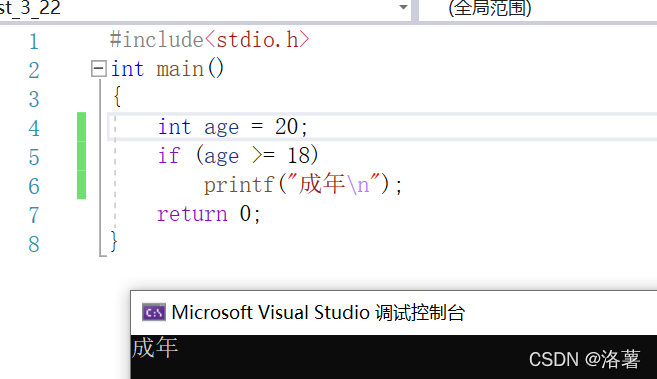Click the console icon in debug console title
The width and height of the screenshot is (657, 379).
click(154, 312)
